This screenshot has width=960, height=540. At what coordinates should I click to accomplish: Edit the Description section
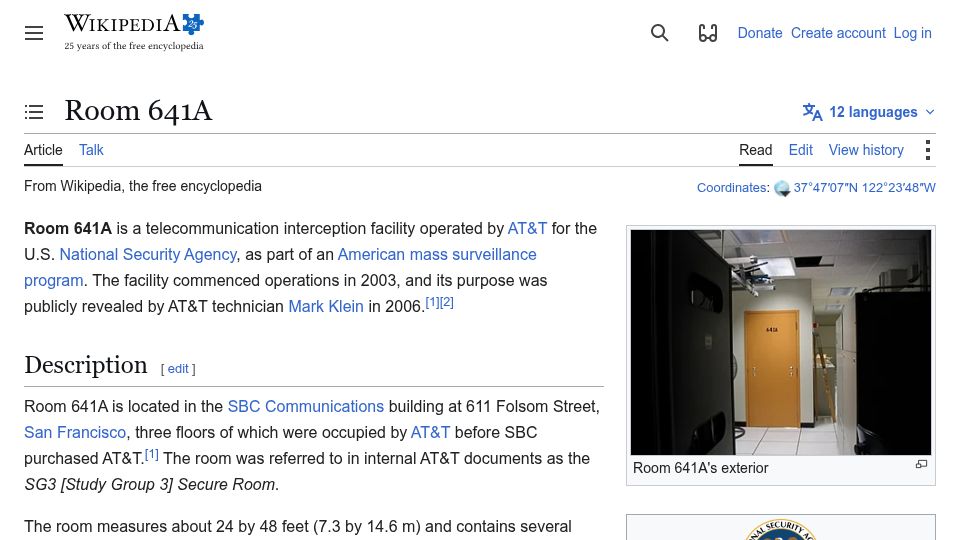[x=178, y=369]
